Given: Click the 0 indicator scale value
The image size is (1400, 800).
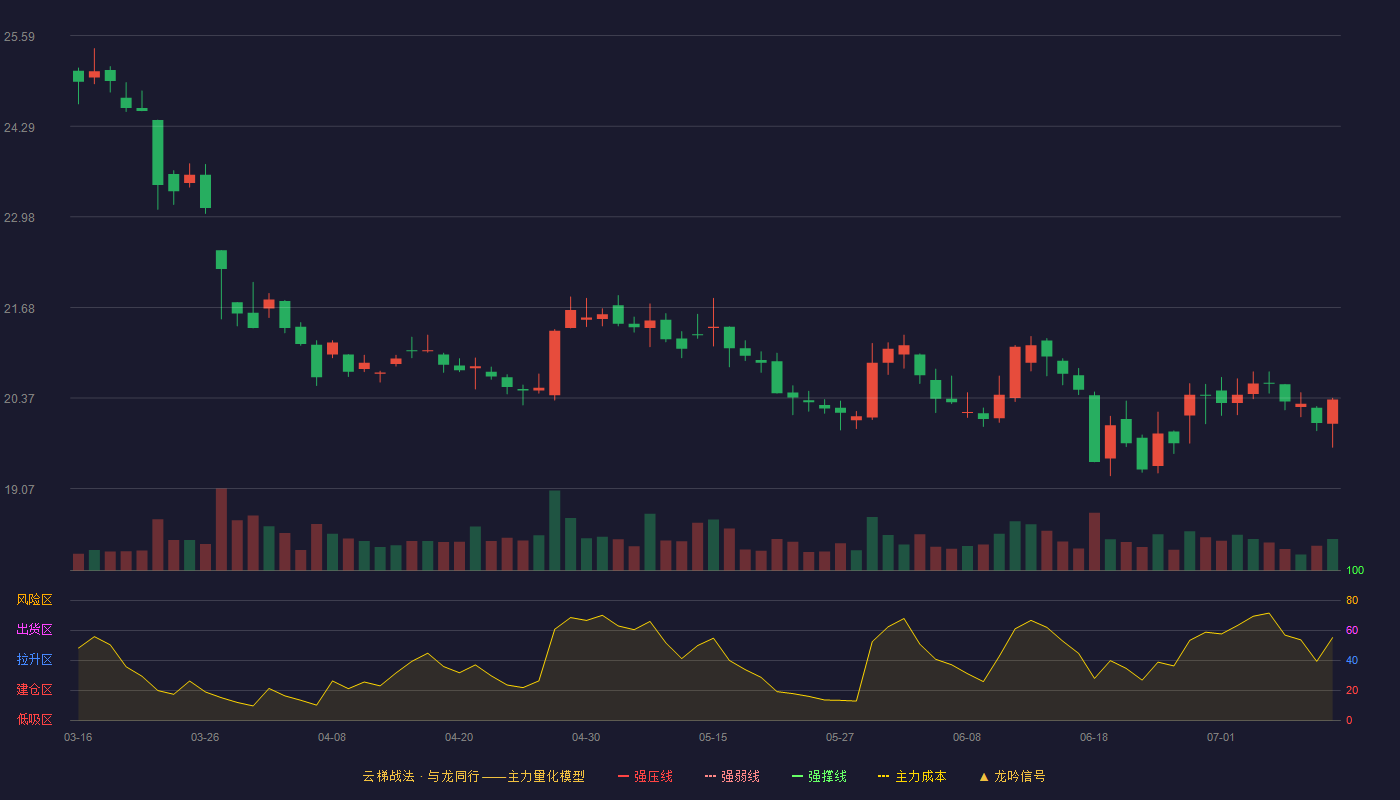Looking at the screenshot, I should (x=1349, y=720).
